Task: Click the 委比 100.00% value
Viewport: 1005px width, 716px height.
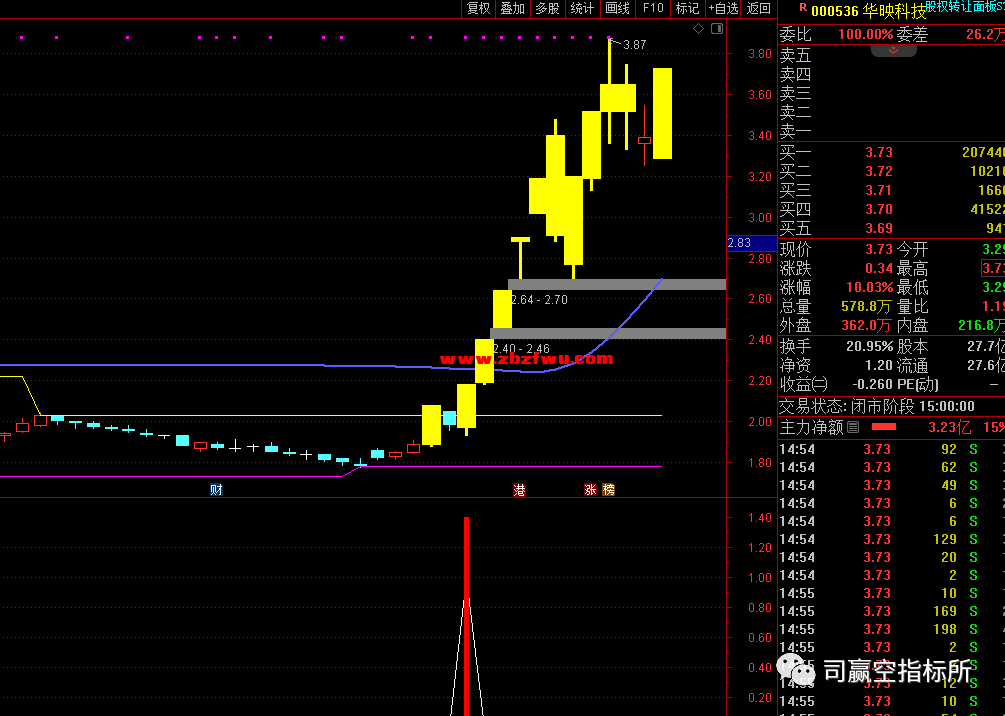Action: [x=865, y=35]
